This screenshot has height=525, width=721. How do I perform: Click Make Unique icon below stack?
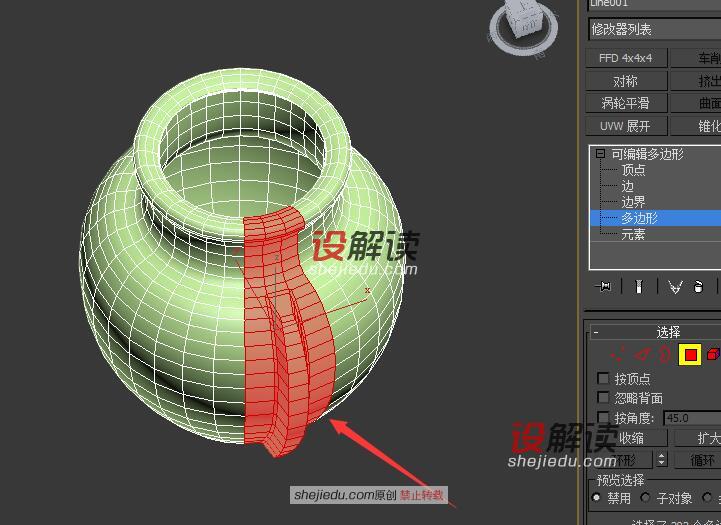(x=674, y=287)
